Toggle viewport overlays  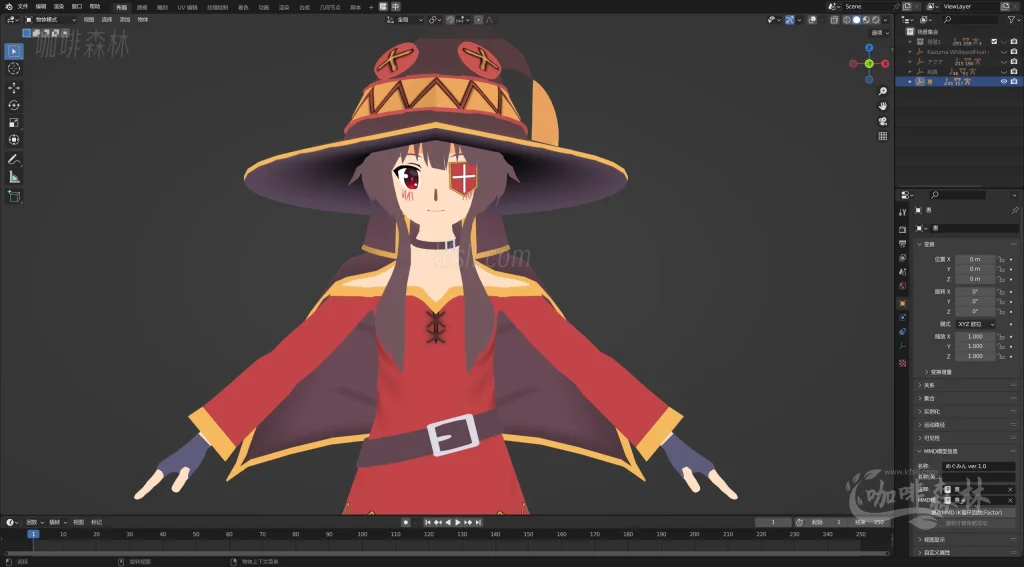[812, 20]
